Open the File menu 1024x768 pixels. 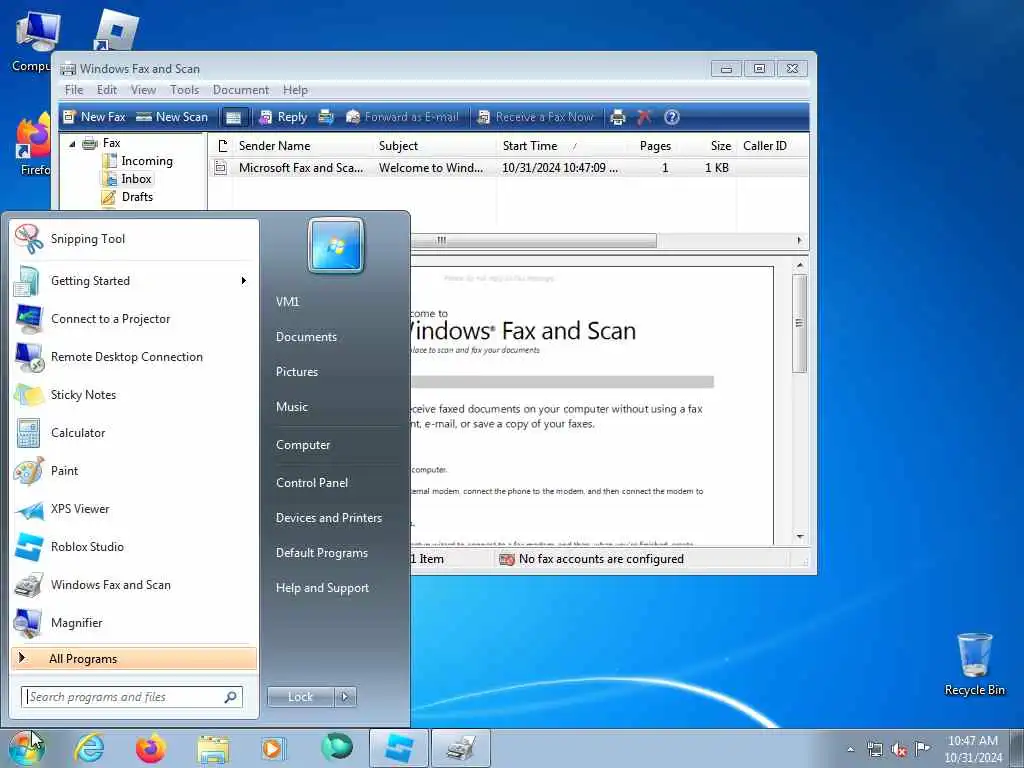(74, 90)
